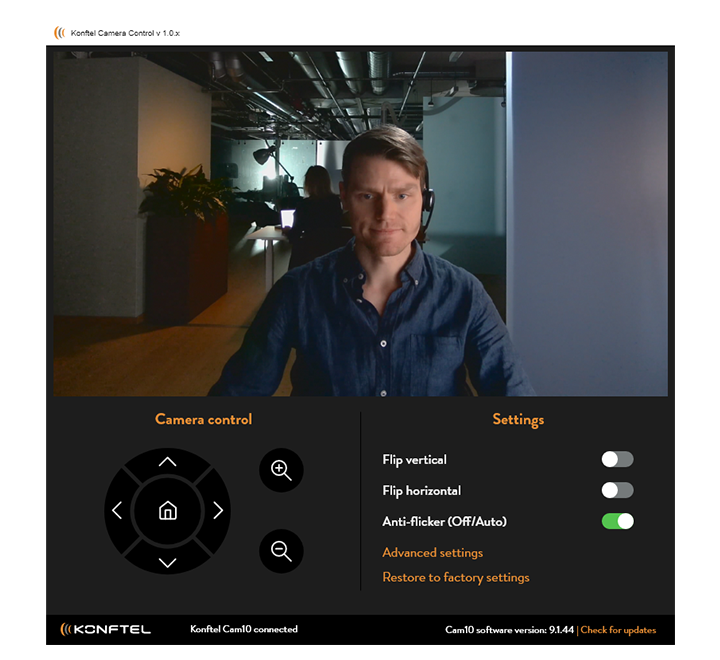720x660 pixels.
Task: Click the live camera video preview
Action: click(x=360, y=223)
